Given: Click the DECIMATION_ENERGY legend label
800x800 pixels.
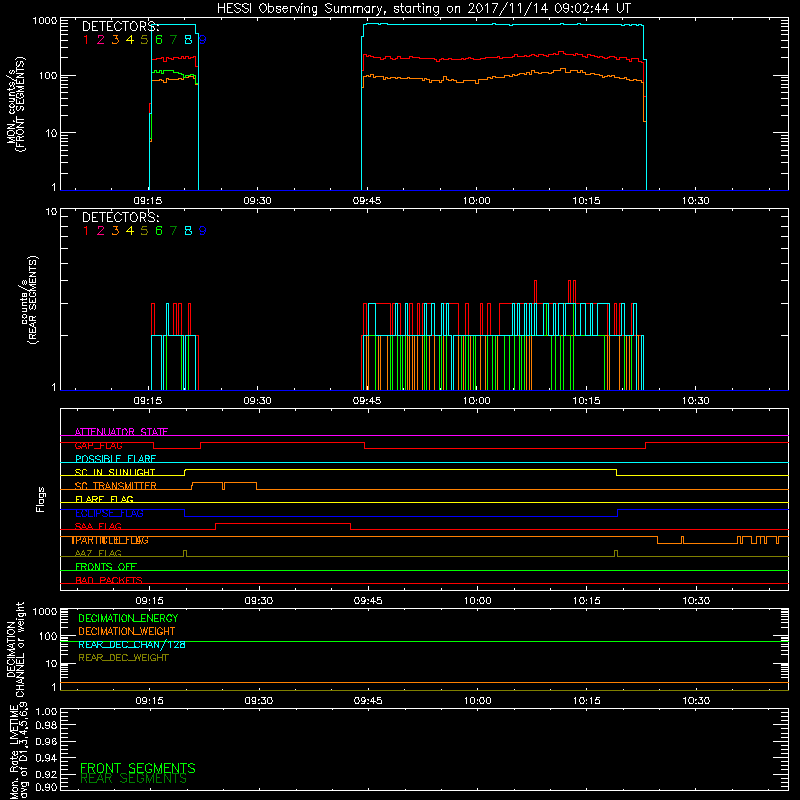Looking at the screenshot, I should point(128,618).
